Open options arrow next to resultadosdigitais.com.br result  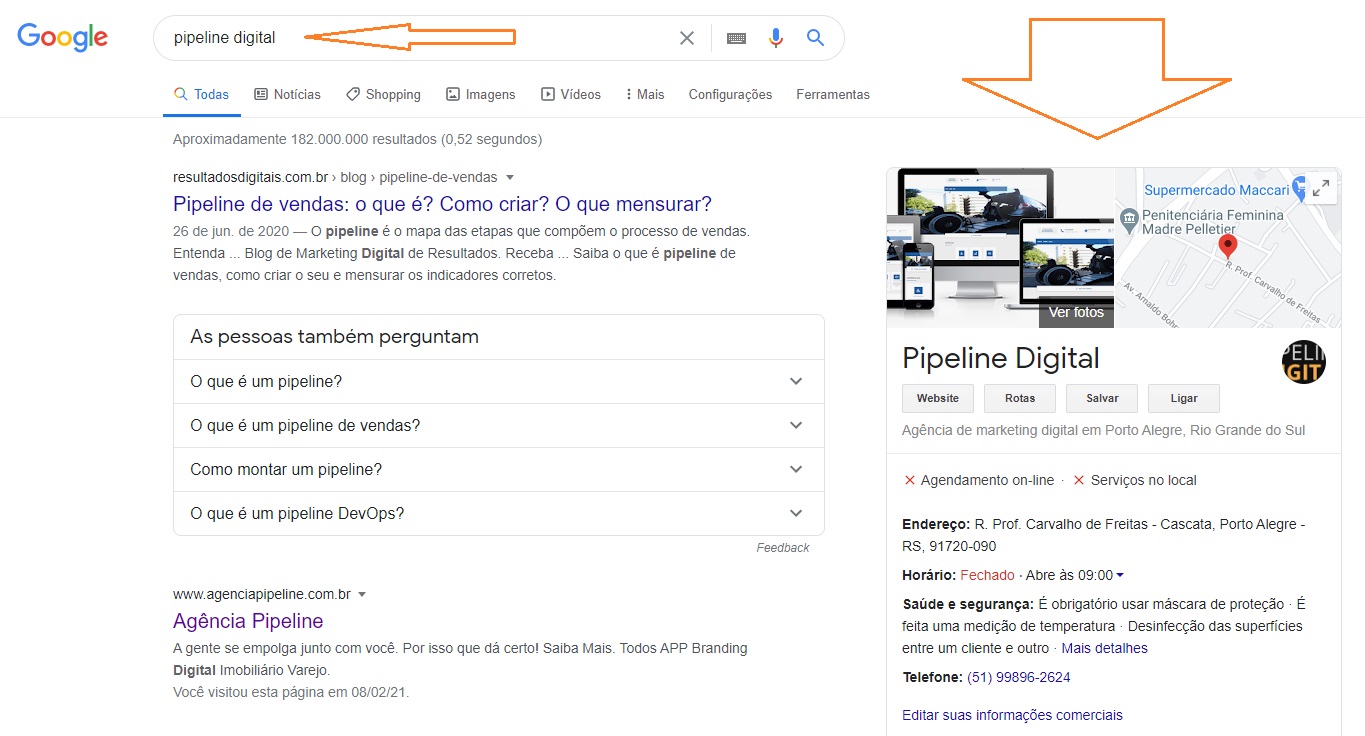tap(510, 176)
